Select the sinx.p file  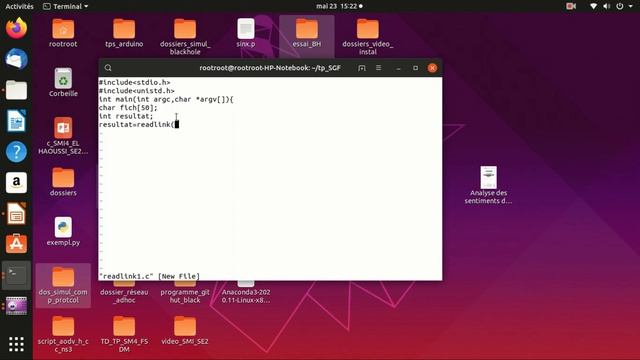[x=246, y=33]
